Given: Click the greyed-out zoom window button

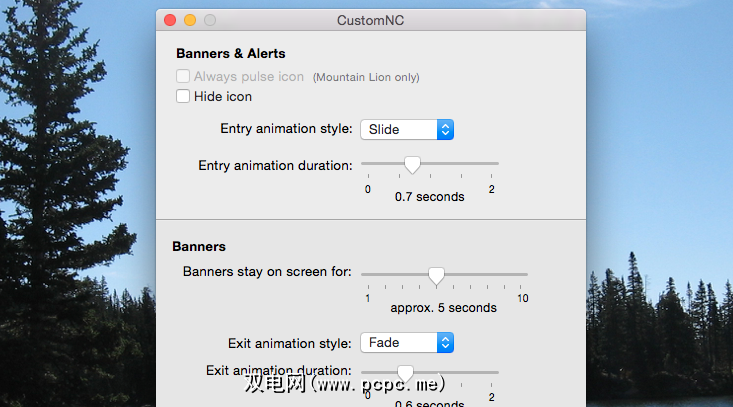Looking at the screenshot, I should click(x=209, y=20).
